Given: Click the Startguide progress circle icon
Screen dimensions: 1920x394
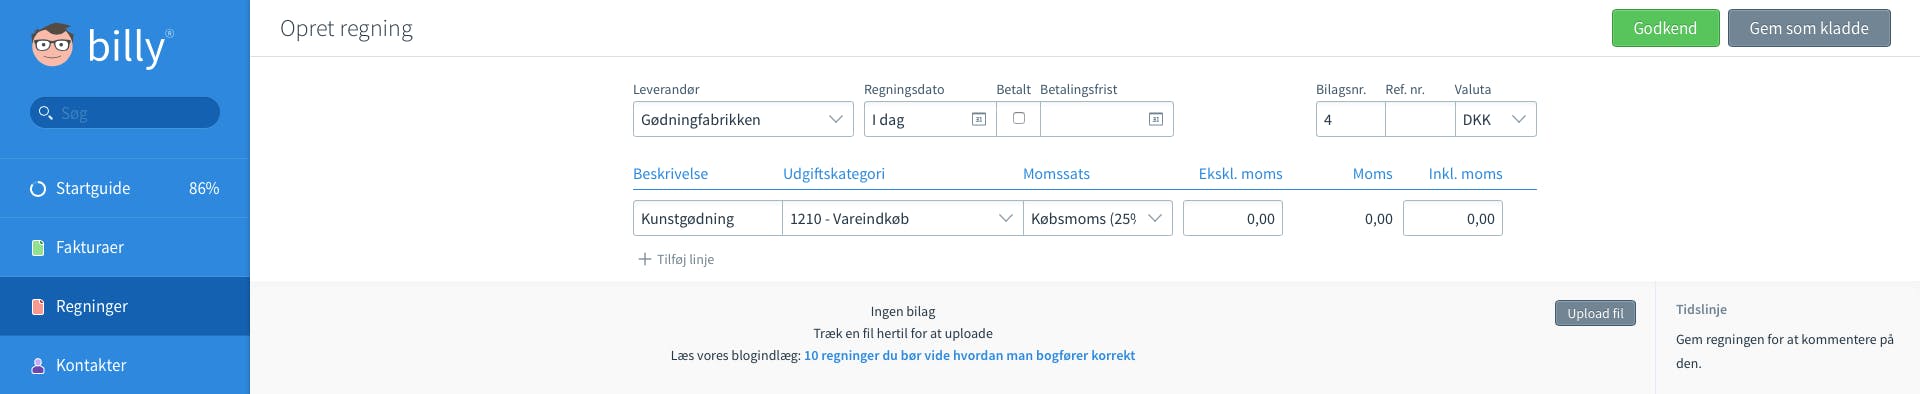Looking at the screenshot, I should pyautogui.click(x=38, y=189).
